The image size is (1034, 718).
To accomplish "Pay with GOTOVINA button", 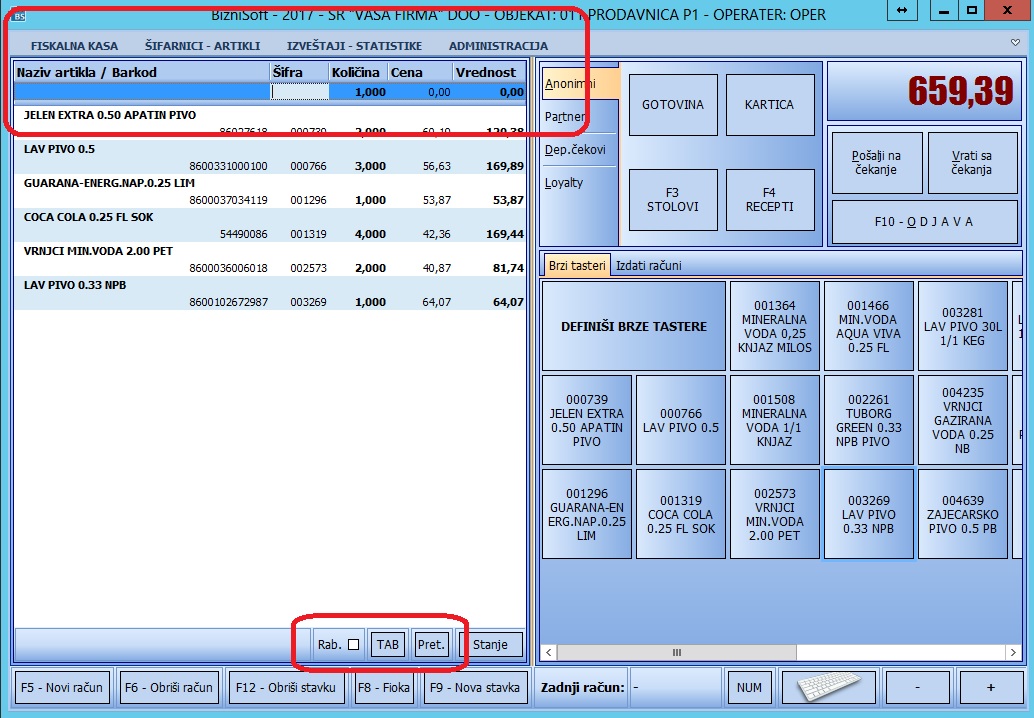I will tap(673, 104).
